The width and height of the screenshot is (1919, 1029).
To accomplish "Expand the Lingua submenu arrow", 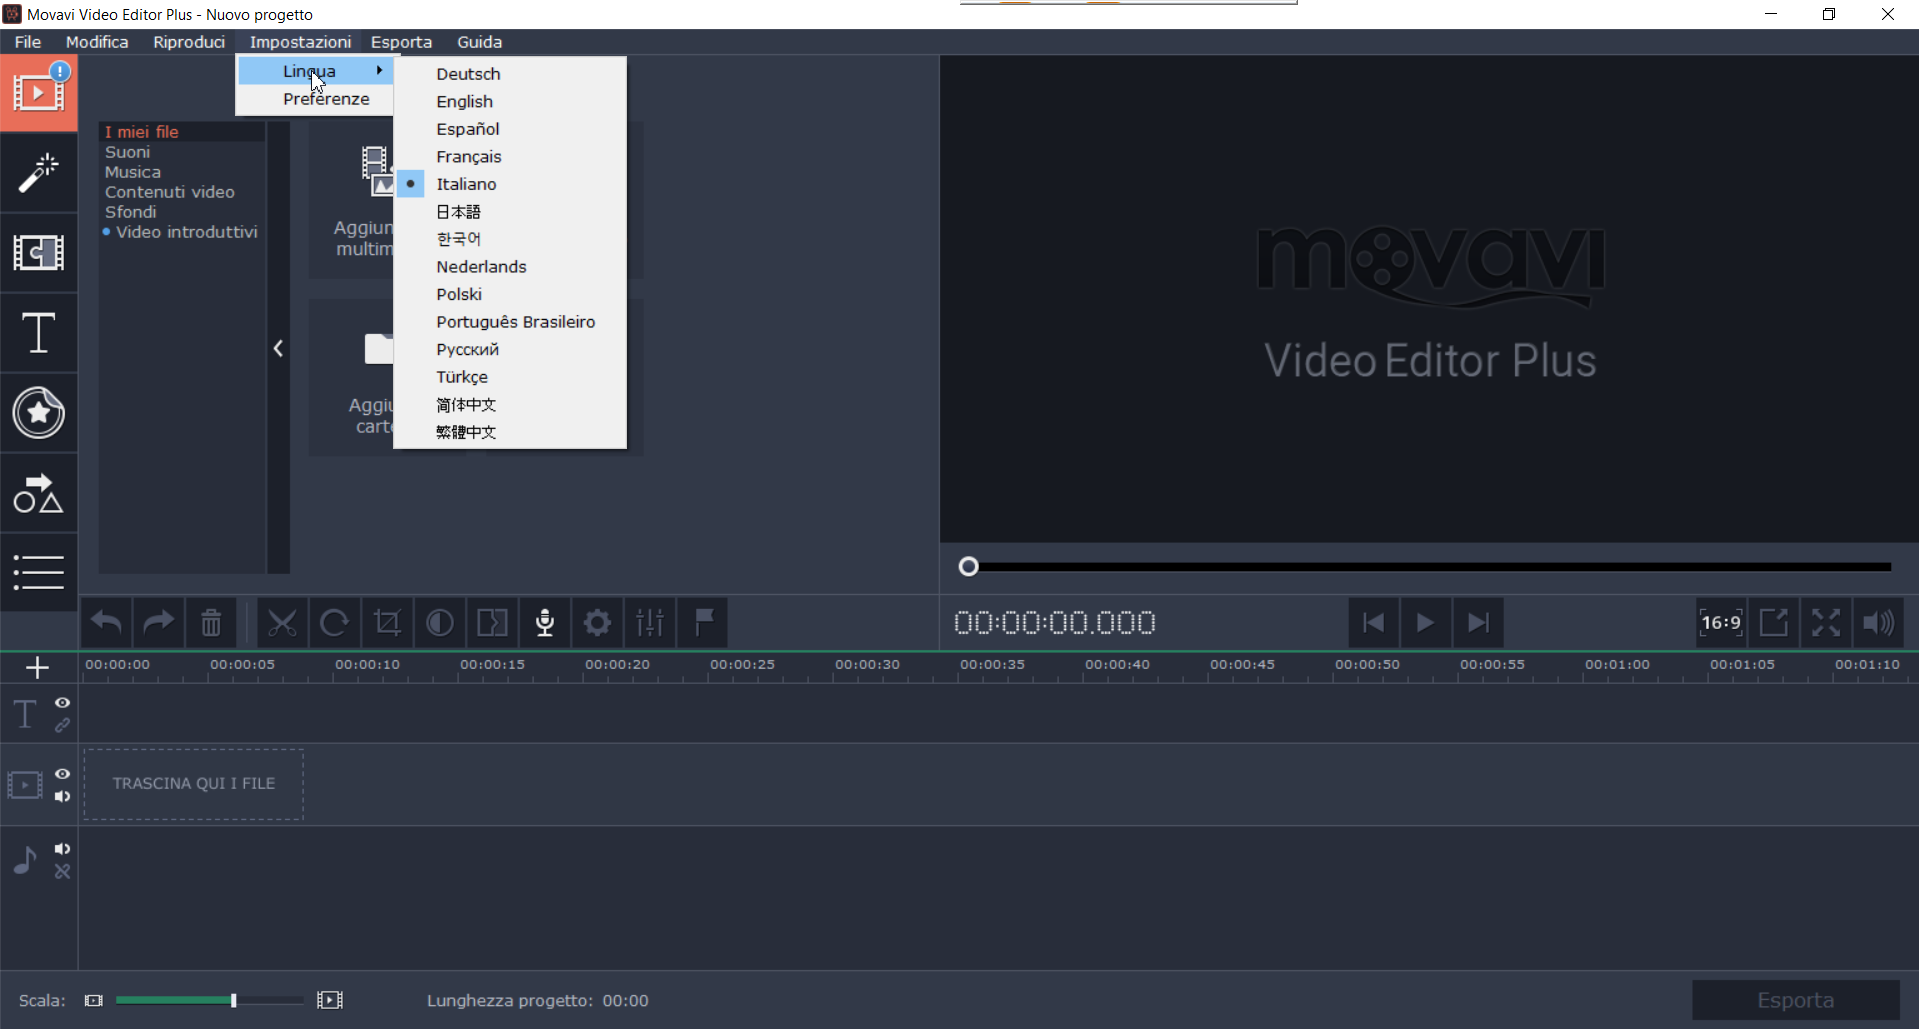I will click(379, 70).
